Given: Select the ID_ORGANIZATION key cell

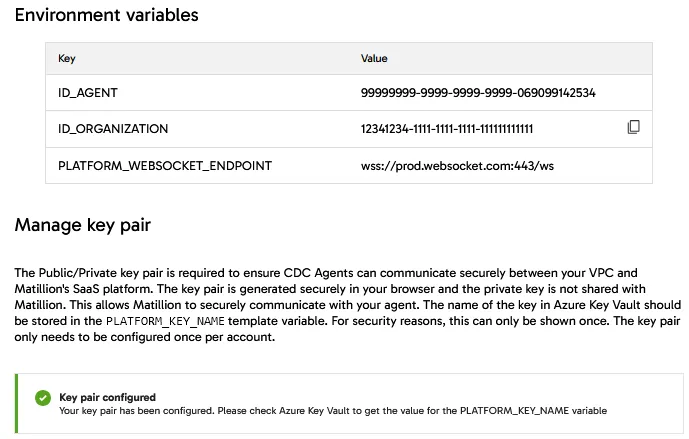Looking at the screenshot, I should [x=113, y=129].
